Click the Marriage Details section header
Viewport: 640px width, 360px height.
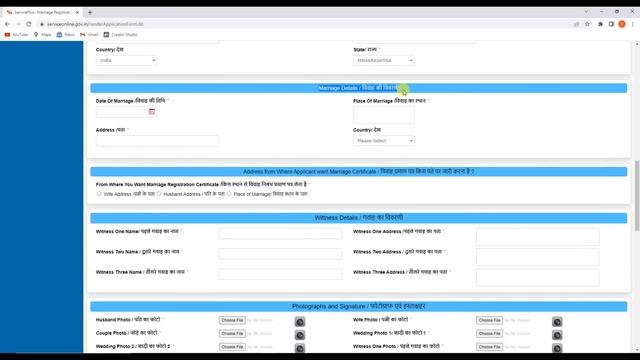click(359, 88)
